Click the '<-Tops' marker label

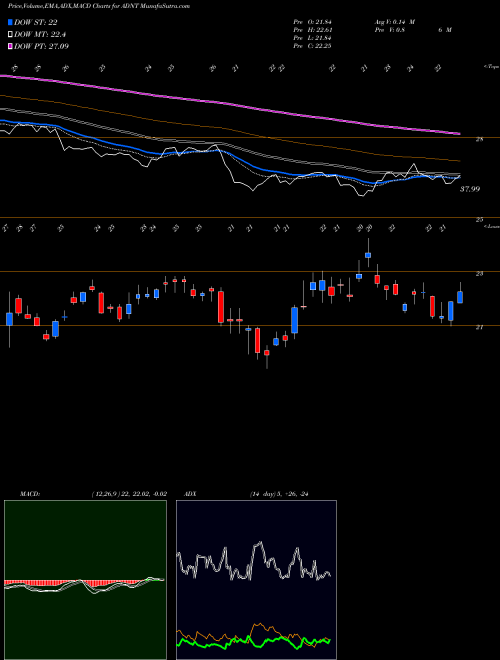click(x=491, y=67)
